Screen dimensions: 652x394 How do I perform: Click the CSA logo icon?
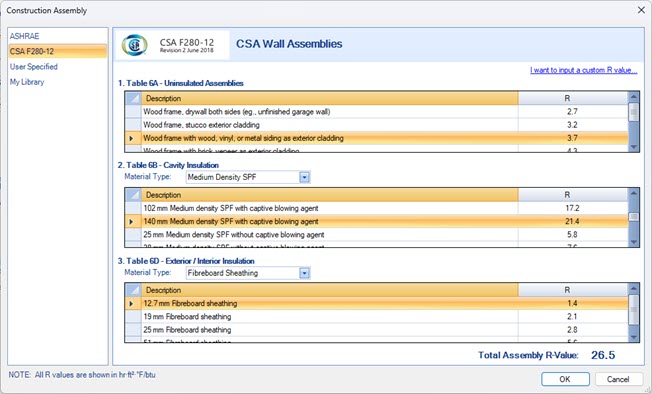134,45
